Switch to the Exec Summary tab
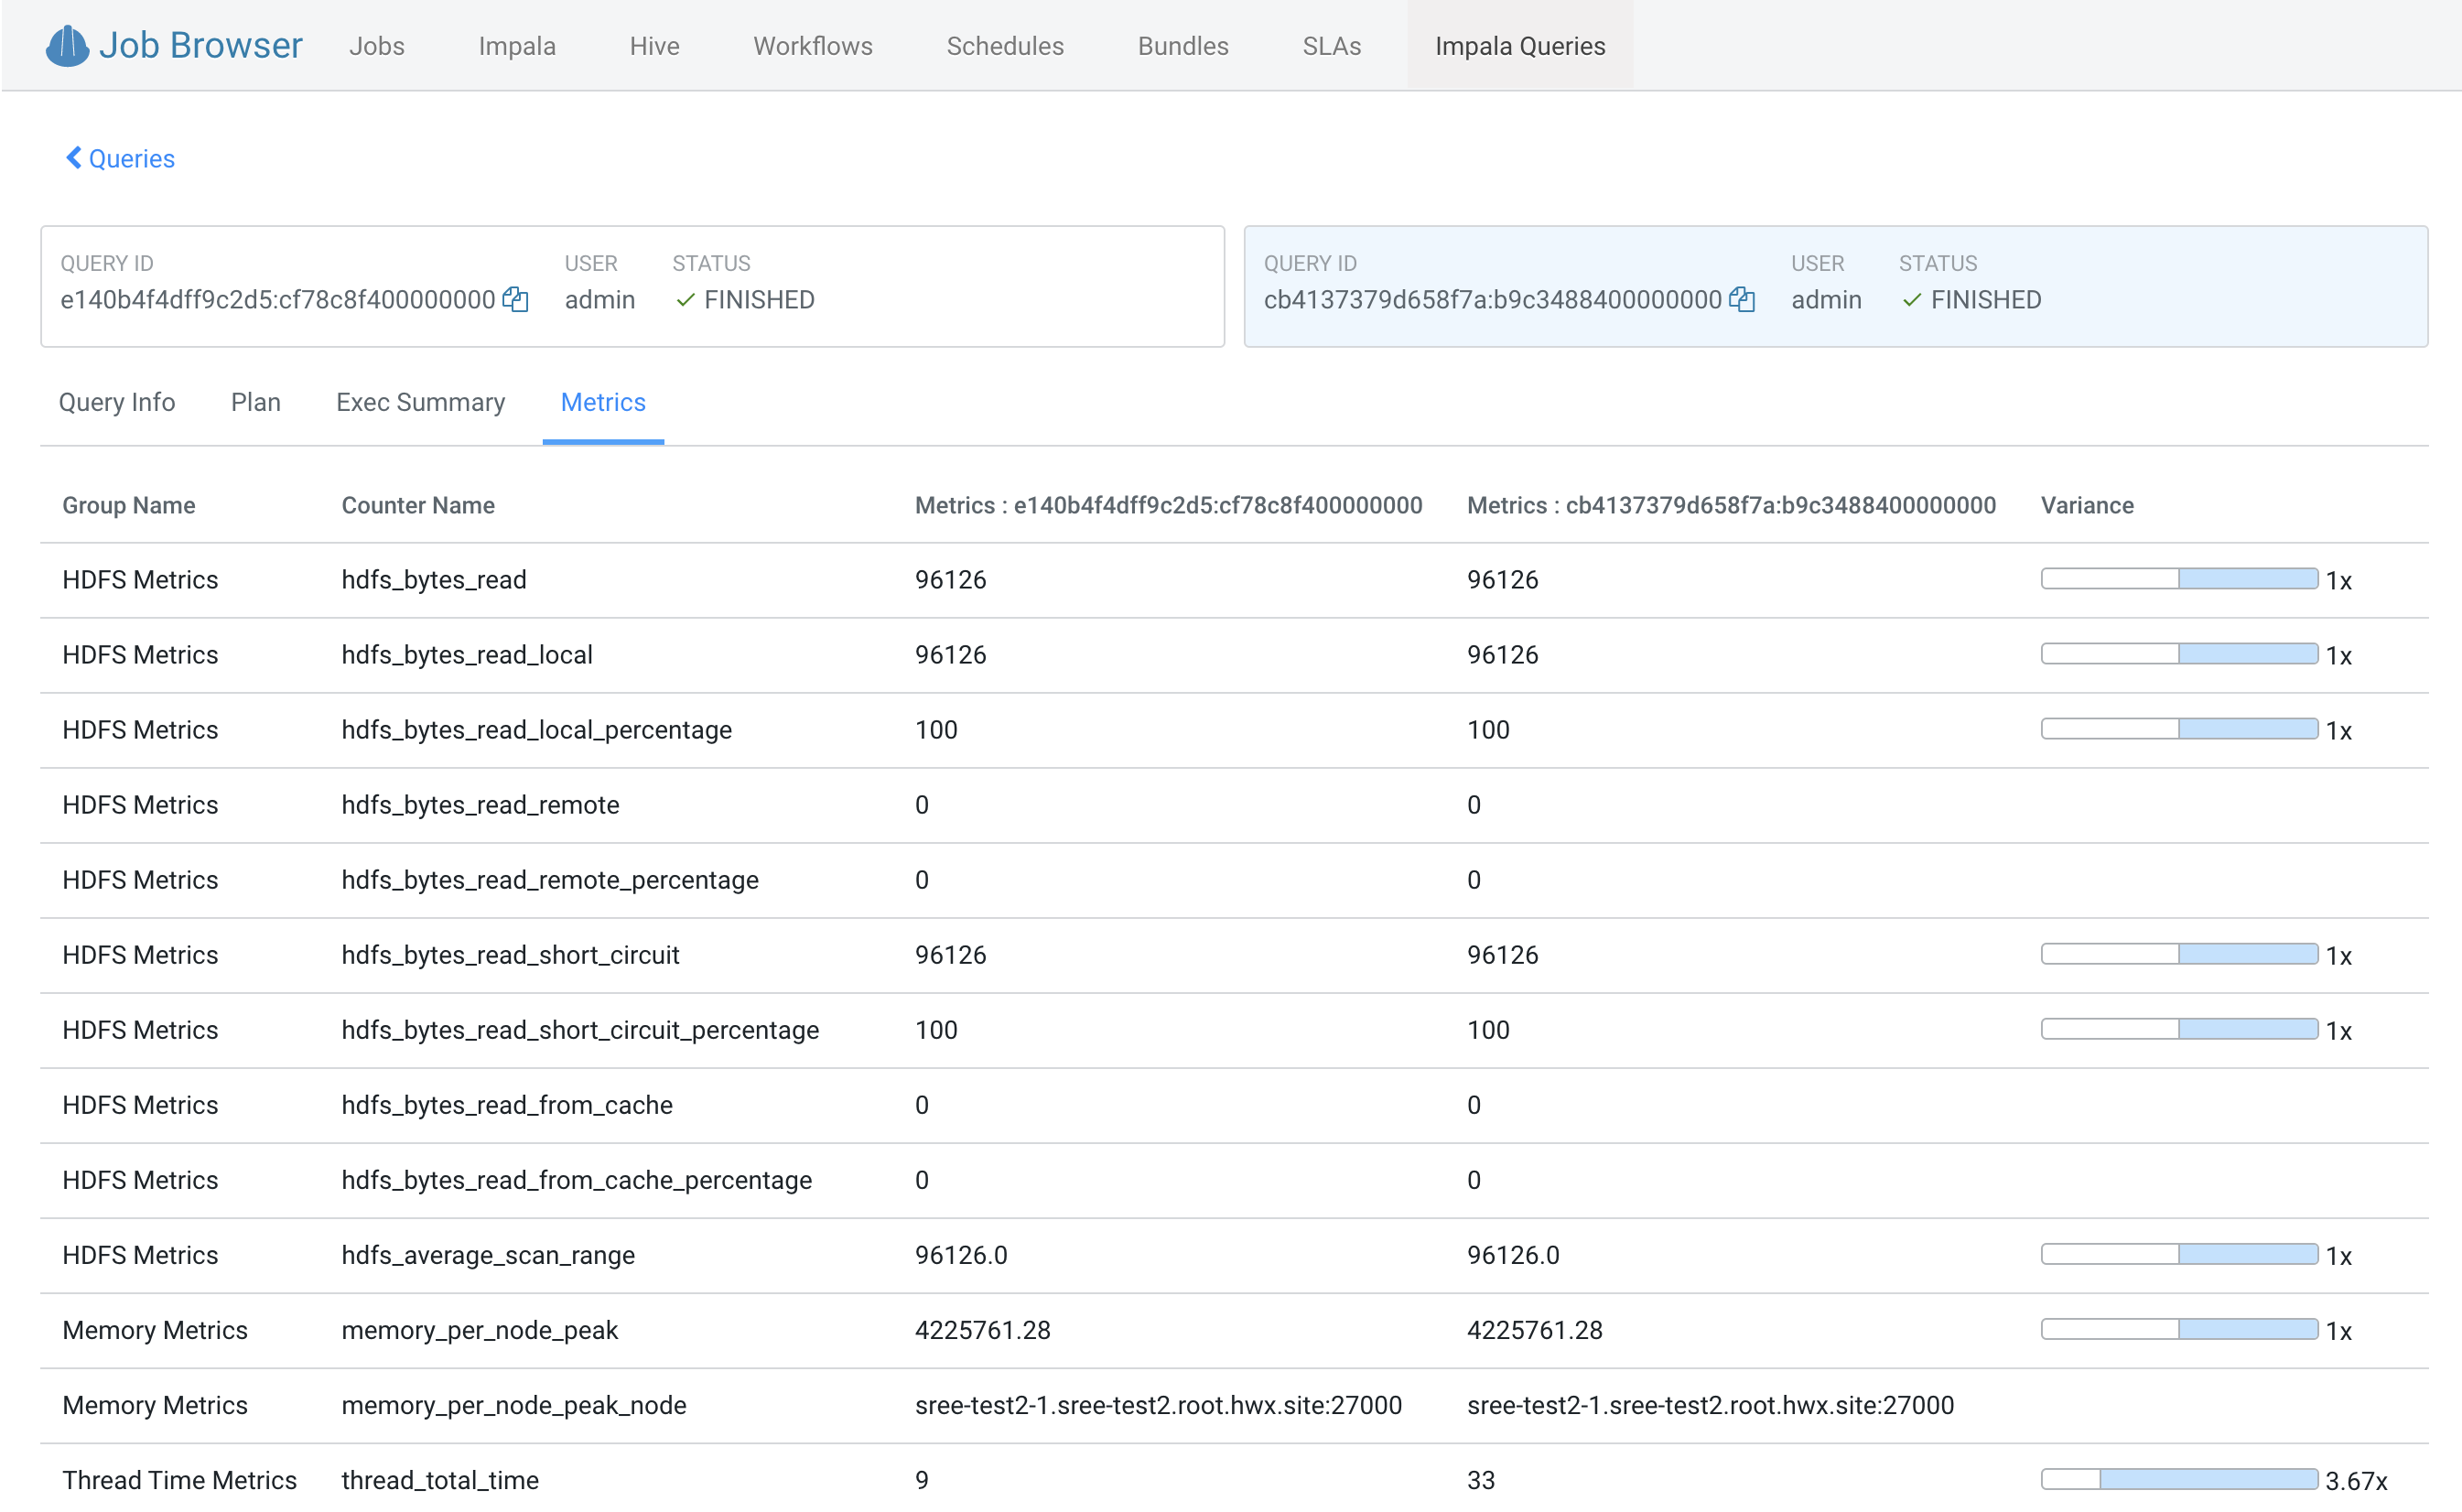This screenshot has width=2462, height=1512. 420,402
